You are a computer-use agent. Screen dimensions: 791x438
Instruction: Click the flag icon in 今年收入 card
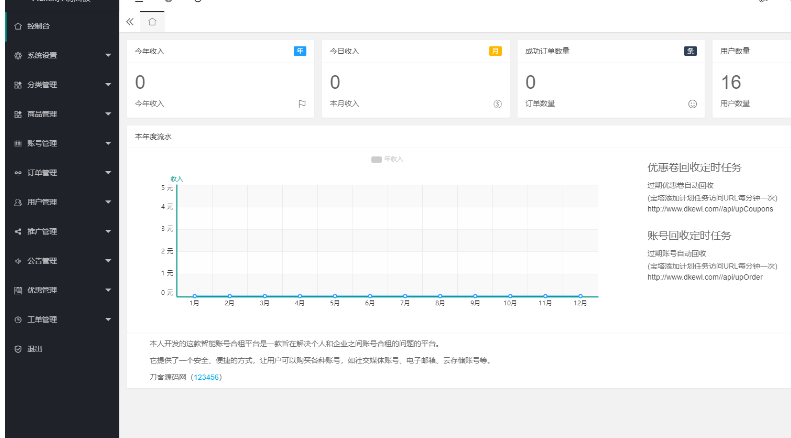point(301,103)
